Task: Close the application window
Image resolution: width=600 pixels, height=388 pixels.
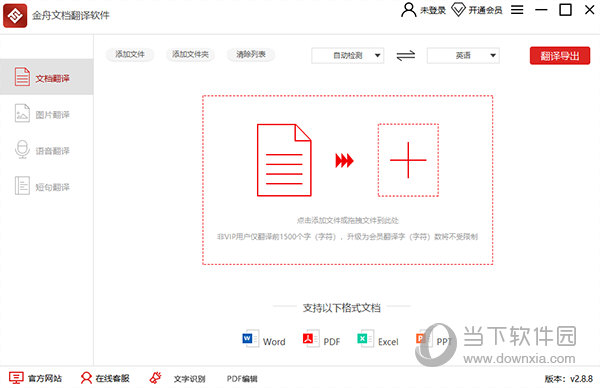Action: click(x=590, y=10)
